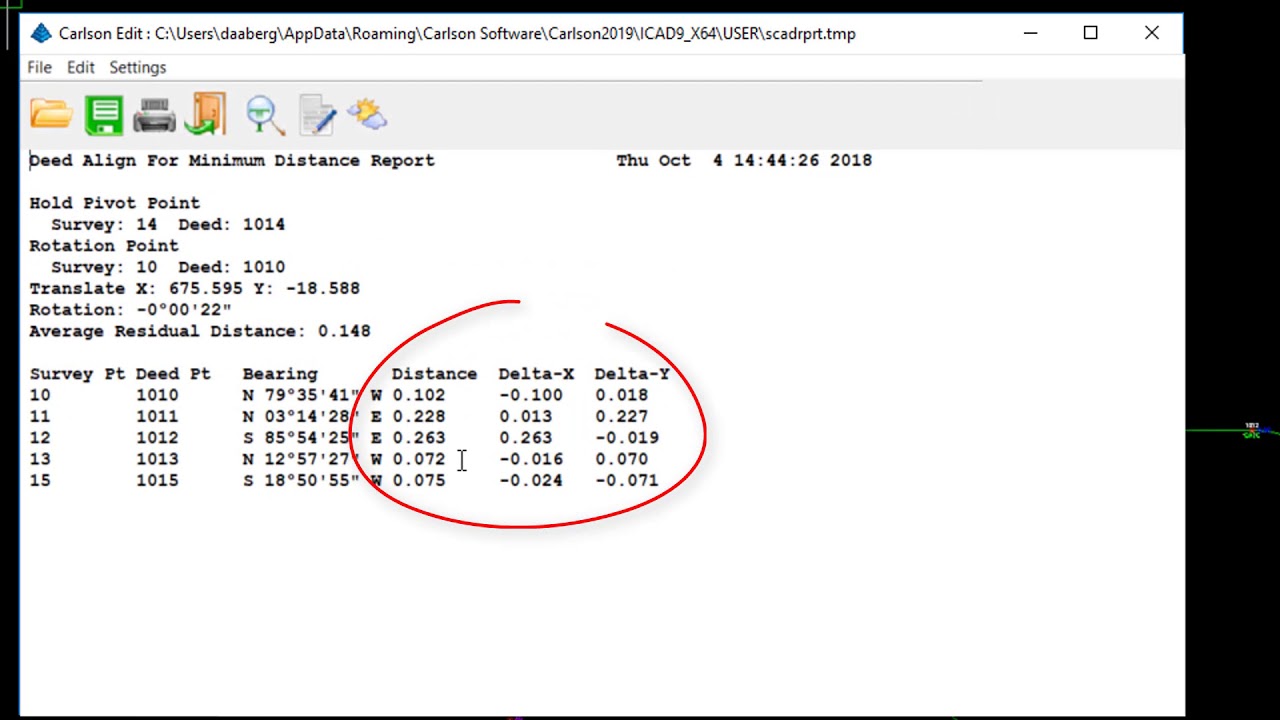Click the Carlson Edit title bar logo

point(41,33)
